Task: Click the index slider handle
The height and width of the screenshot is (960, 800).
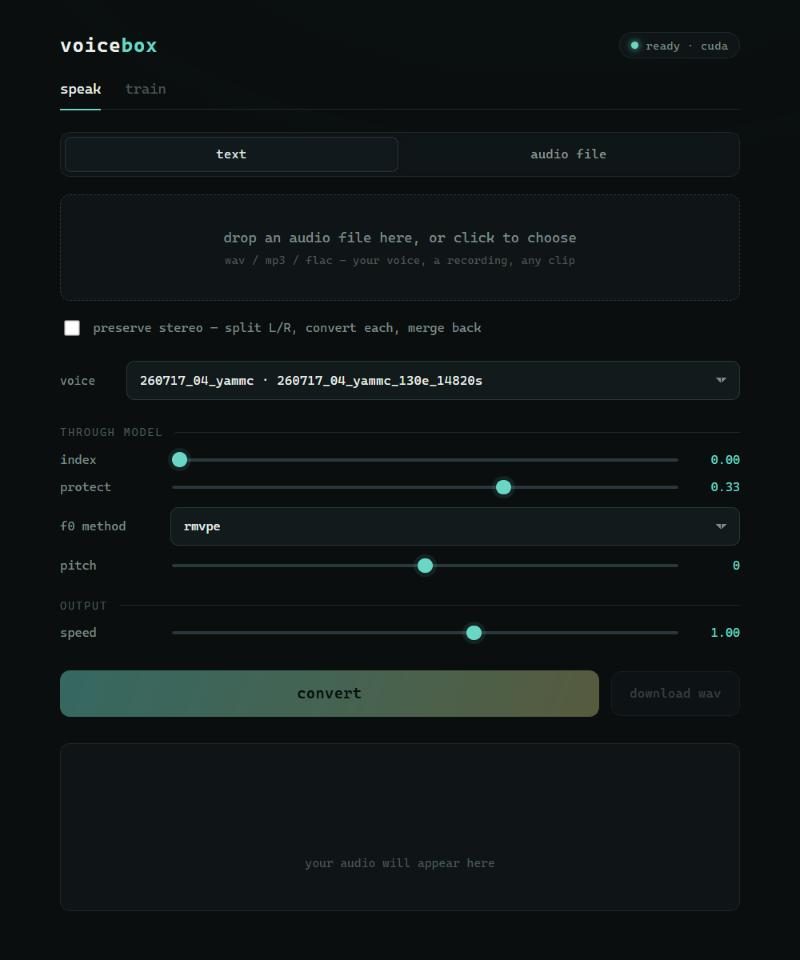Action: click(x=179, y=460)
